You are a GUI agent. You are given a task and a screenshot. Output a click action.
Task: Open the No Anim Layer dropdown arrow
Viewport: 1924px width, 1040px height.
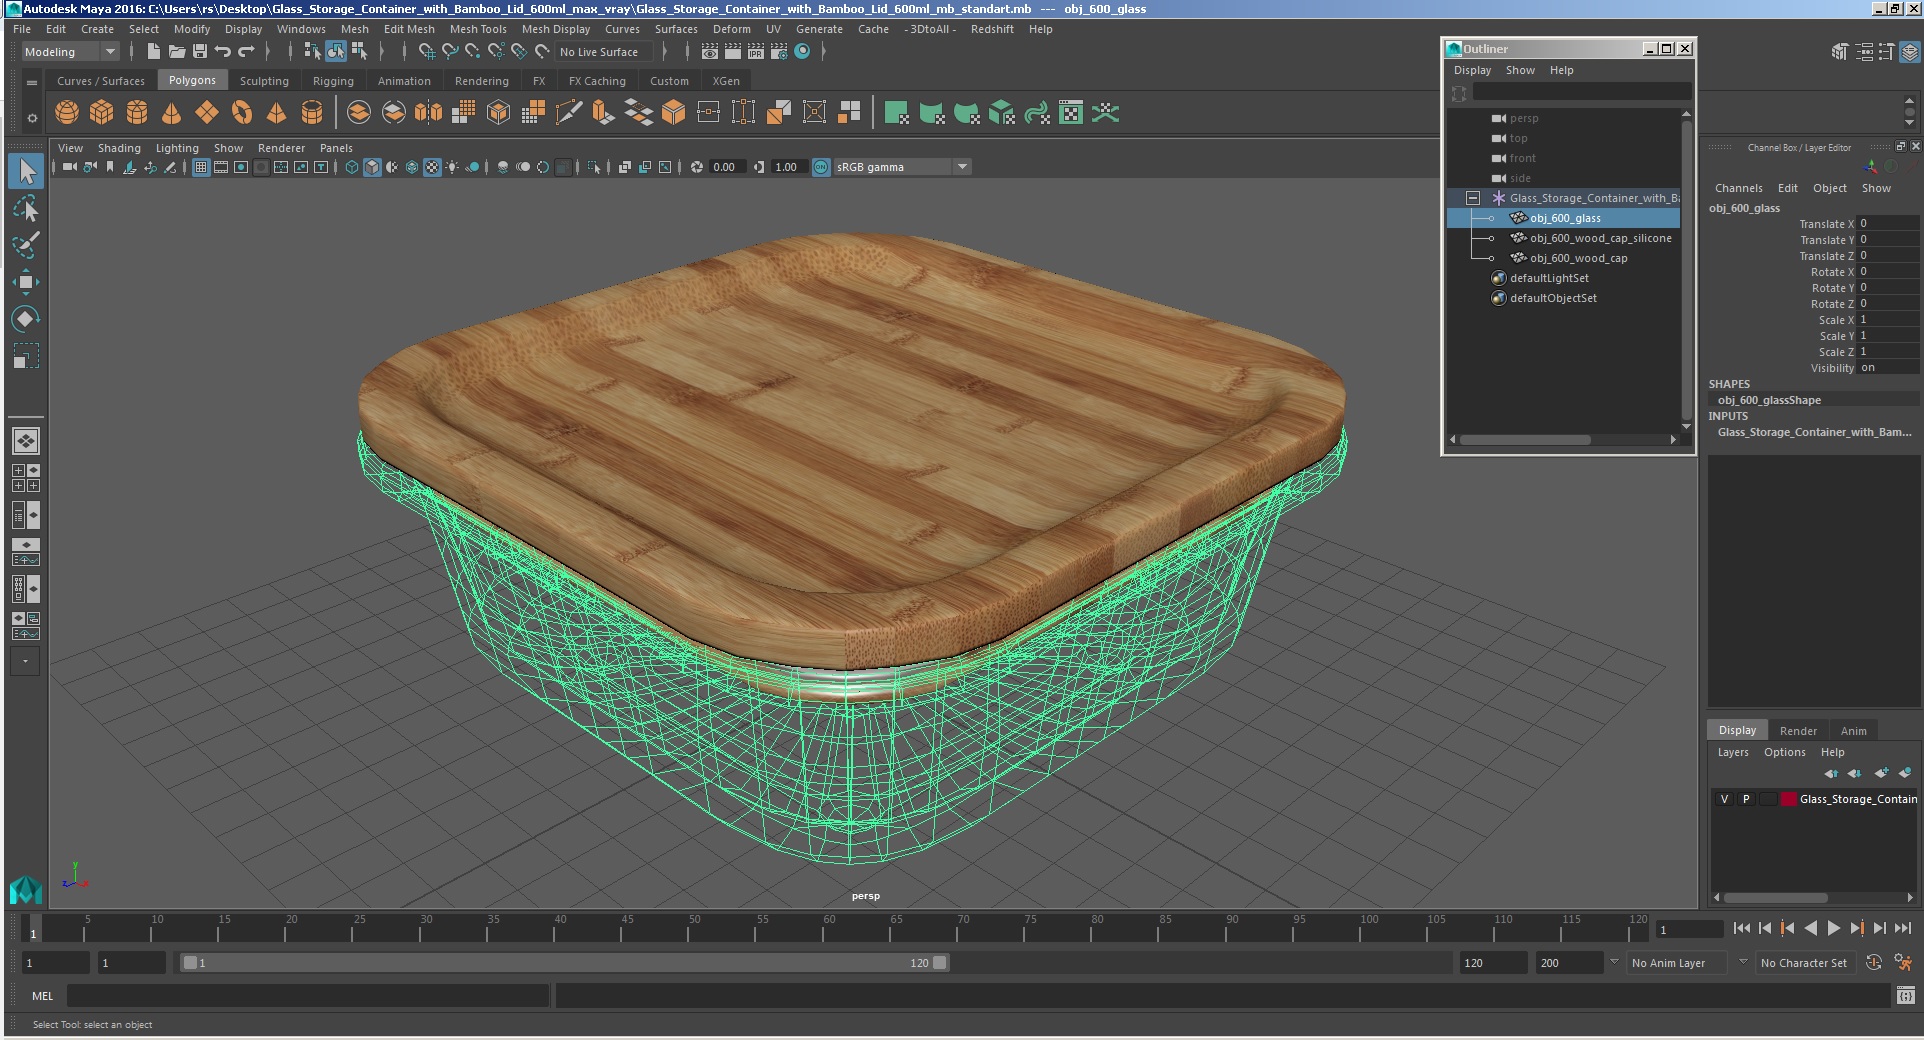click(x=1613, y=962)
